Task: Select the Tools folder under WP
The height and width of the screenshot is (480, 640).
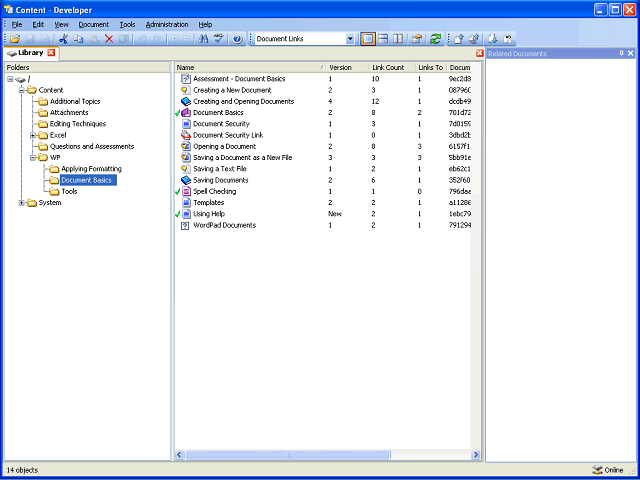Action: (x=69, y=191)
